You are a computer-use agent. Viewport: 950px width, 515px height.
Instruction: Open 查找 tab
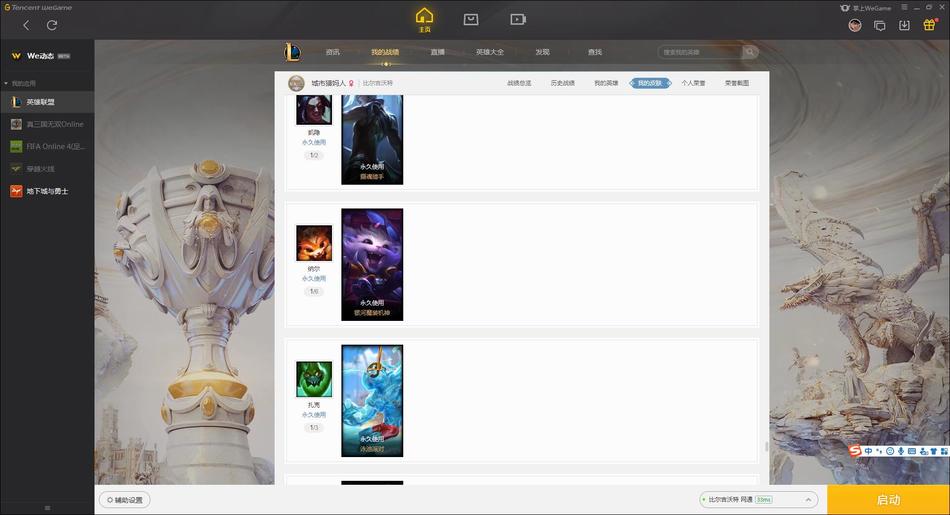click(x=595, y=52)
